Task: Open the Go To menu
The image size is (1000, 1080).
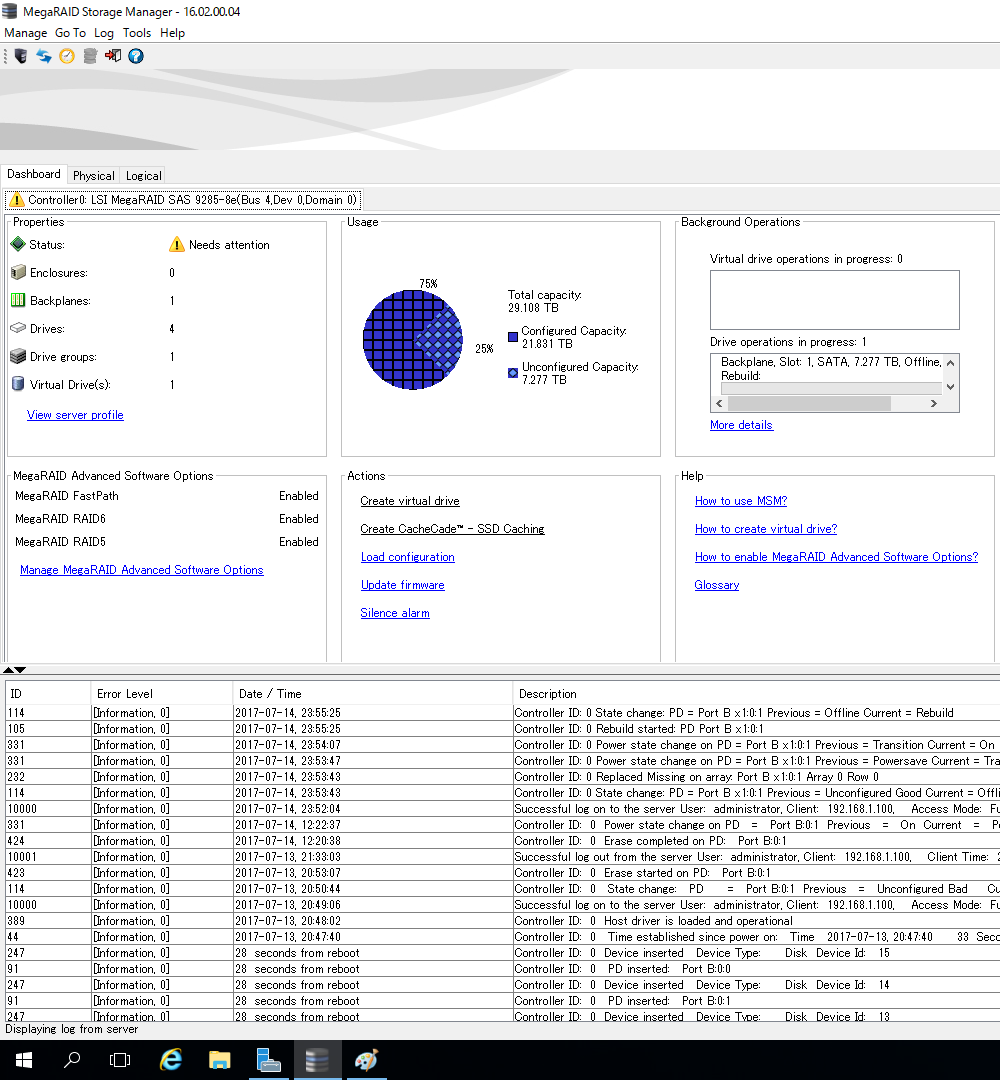Action: (70, 33)
